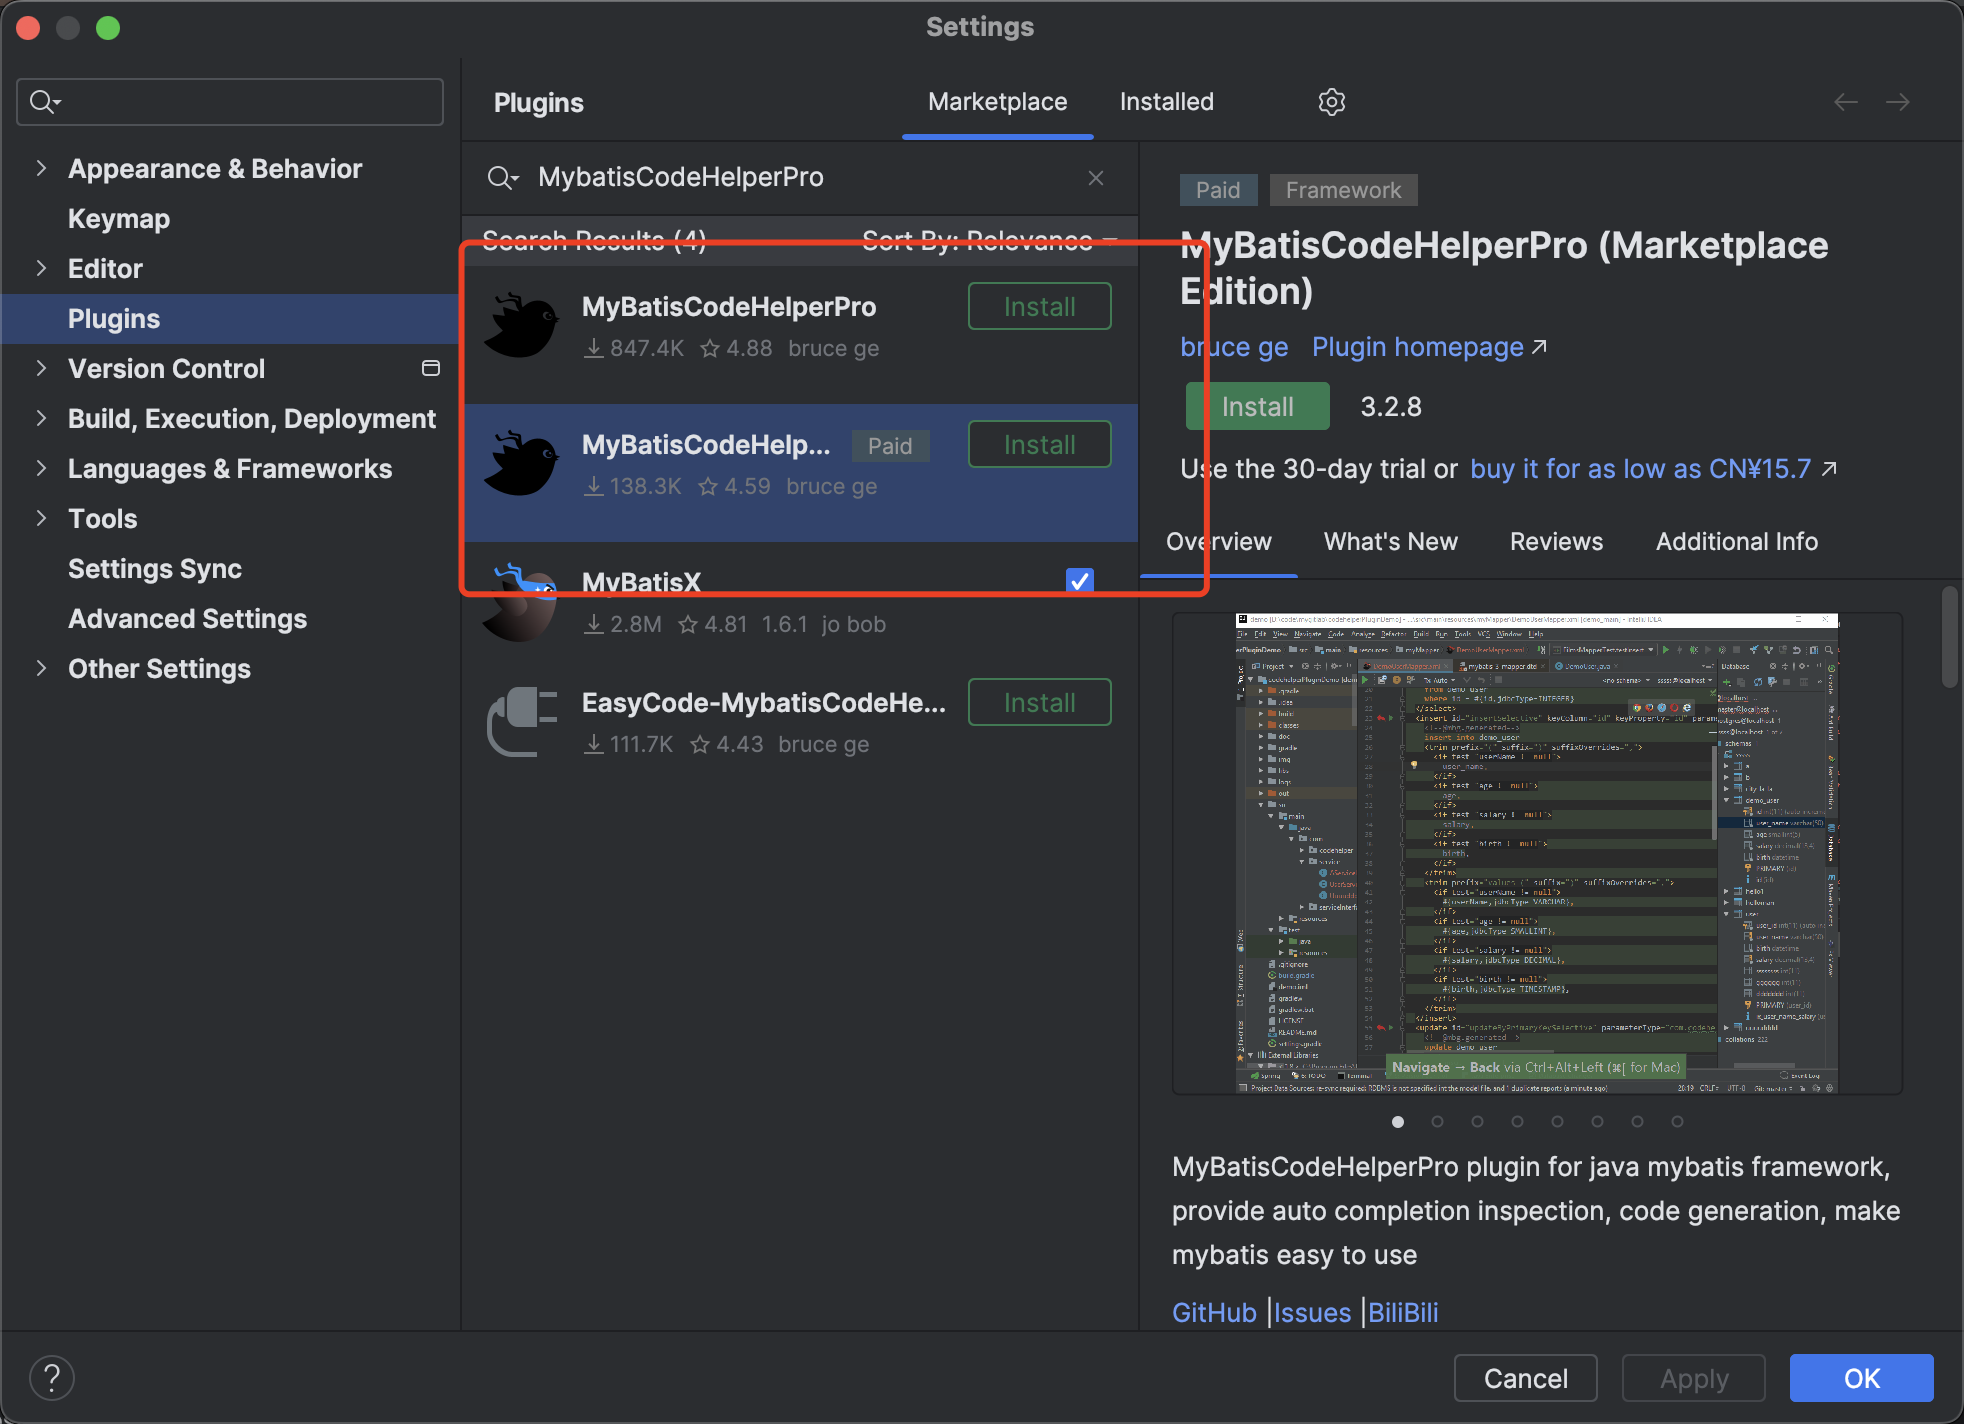Open the plugins gear settings icon
Viewport: 1964px width, 1424px height.
click(x=1331, y=102)
